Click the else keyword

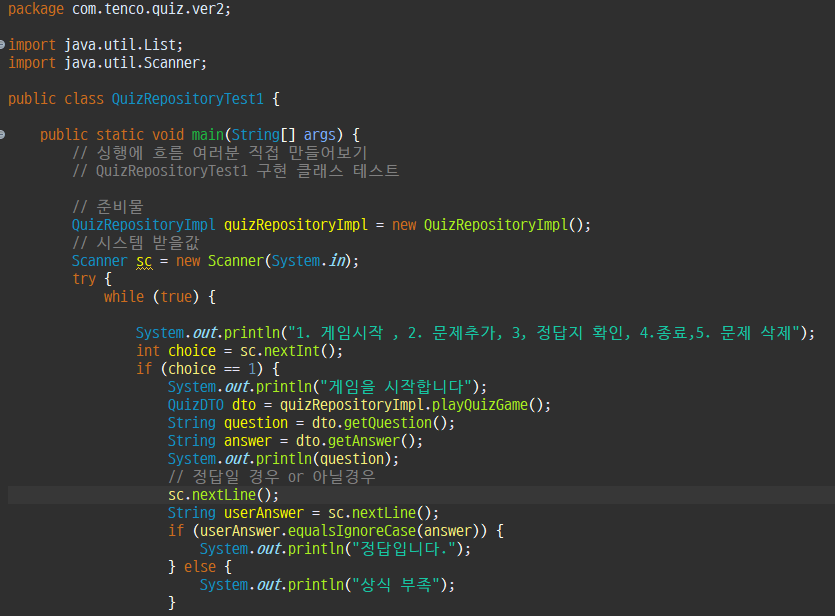point(200,566)
